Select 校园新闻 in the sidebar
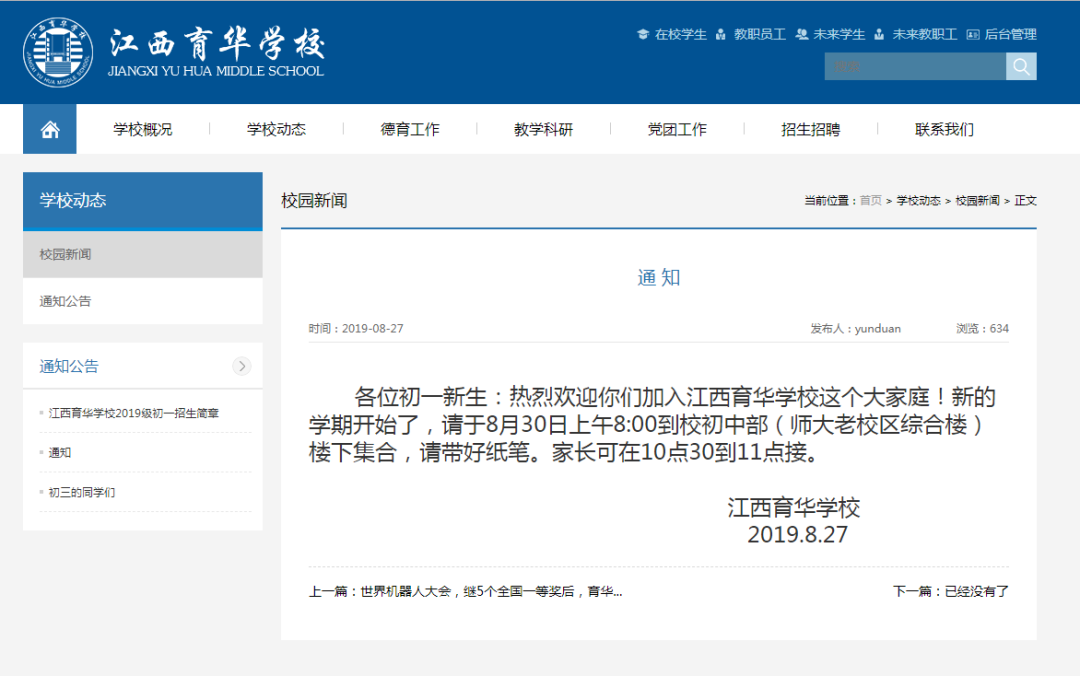 [x=143, y=254]
